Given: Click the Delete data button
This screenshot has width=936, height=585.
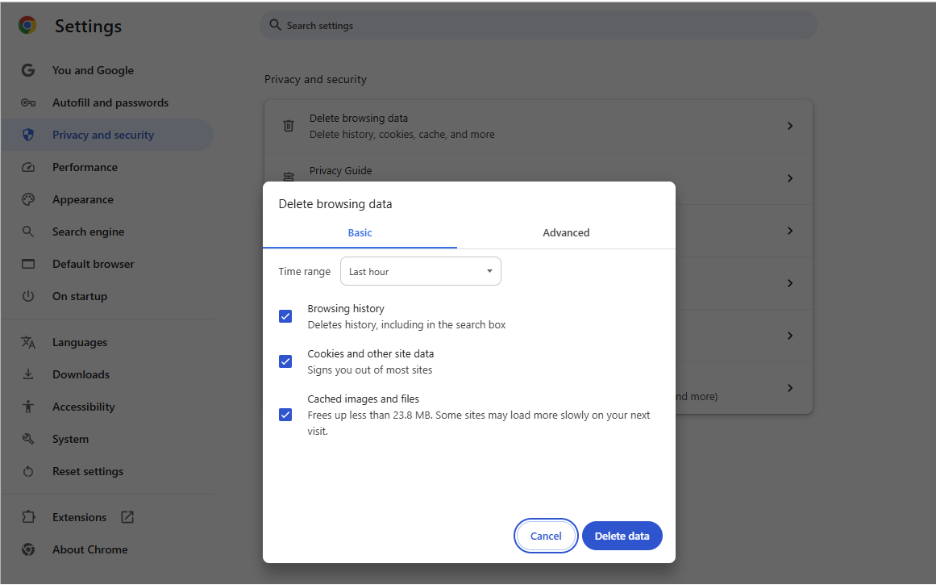Looking at the screenshot, I should pyautogui.click(x=622, y=536).
